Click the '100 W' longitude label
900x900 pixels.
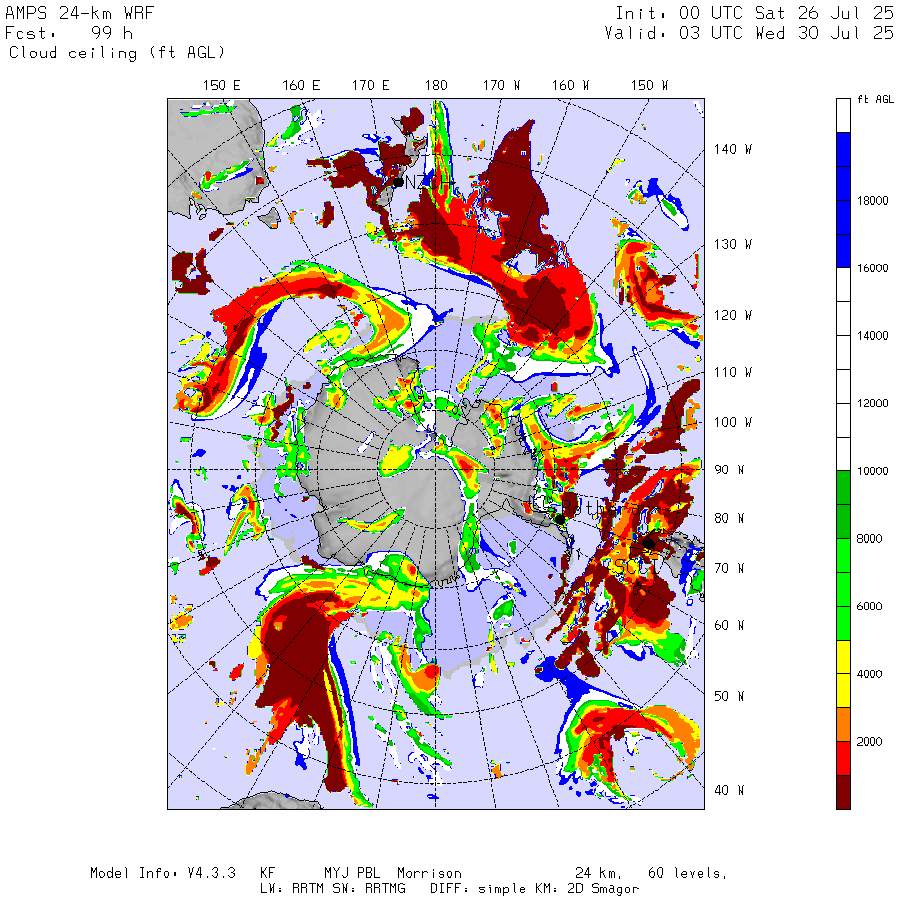pyautogui.click(x=732, y=422)
